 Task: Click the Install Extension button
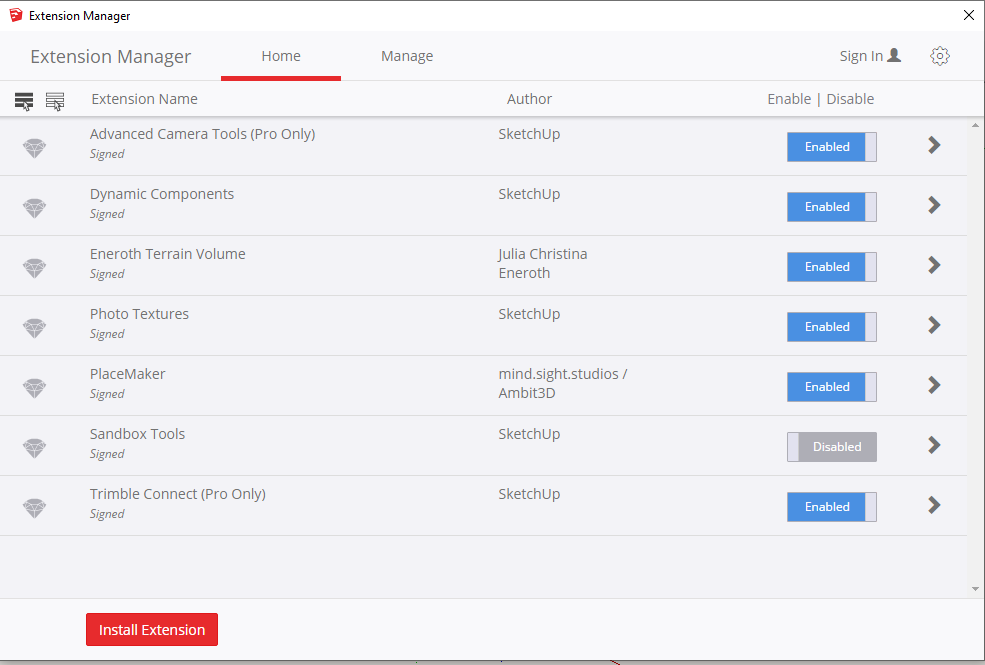coord(152,629)
